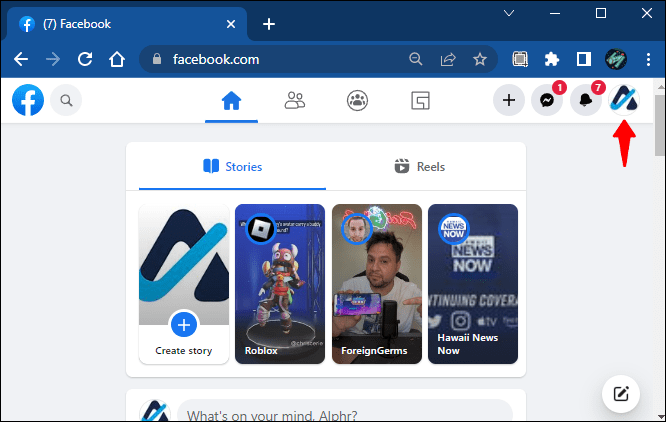The image size is (666, 422).
Task: Click the new message compose button
Action: 621,394
